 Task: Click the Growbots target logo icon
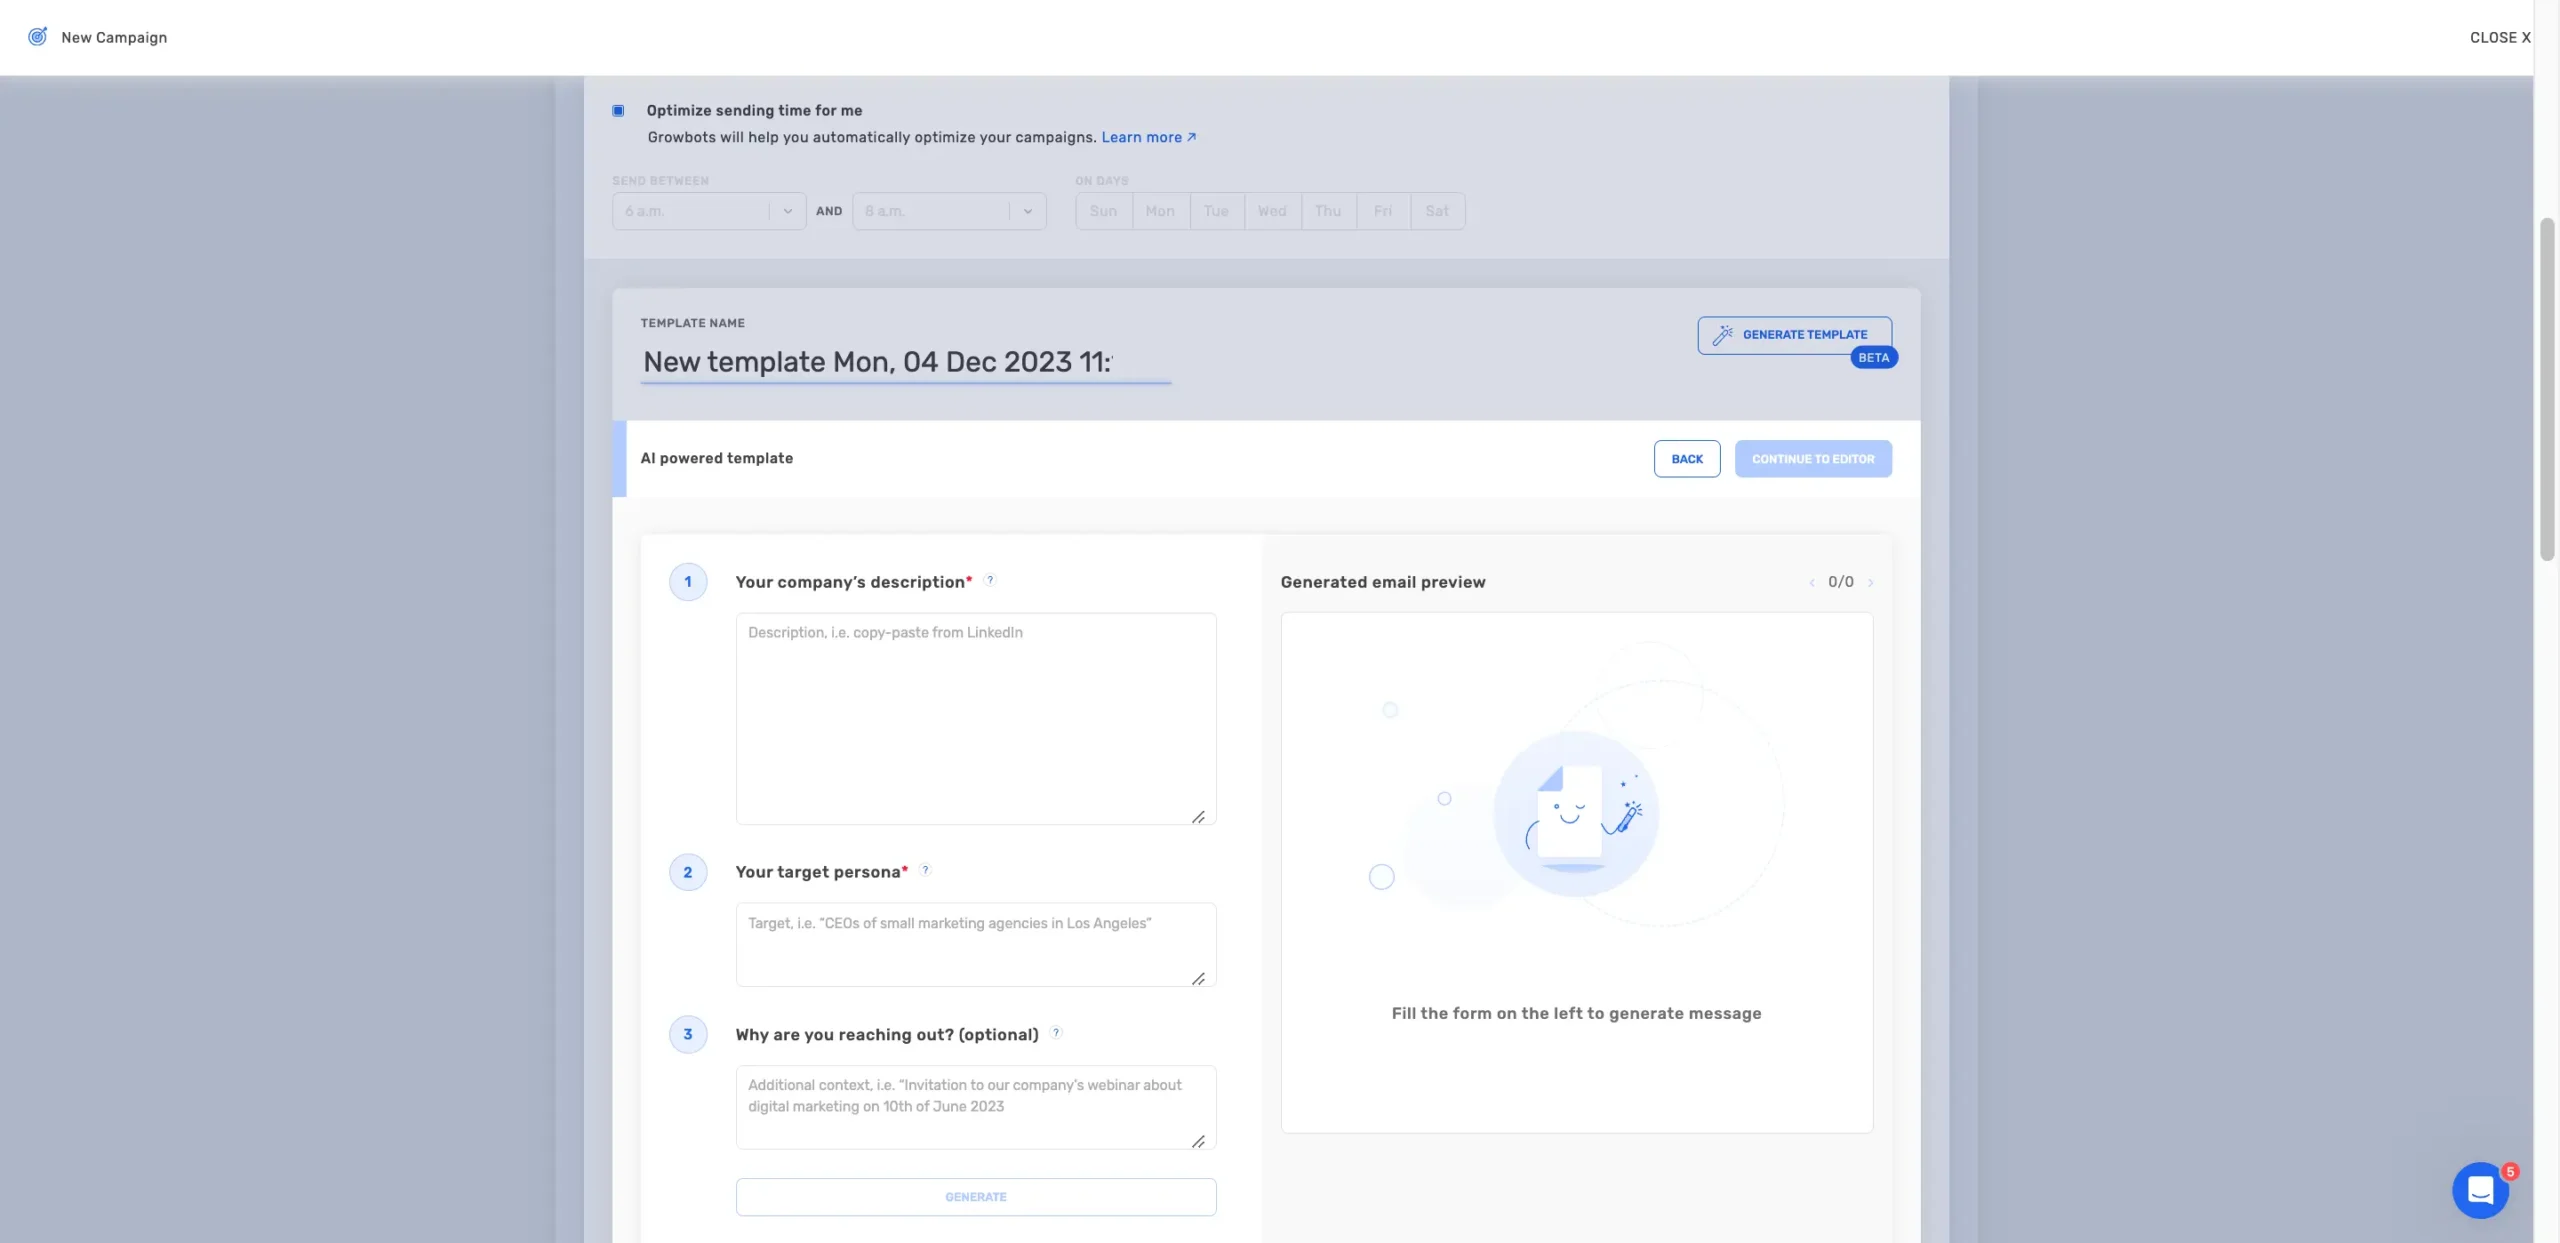[38, 37]
